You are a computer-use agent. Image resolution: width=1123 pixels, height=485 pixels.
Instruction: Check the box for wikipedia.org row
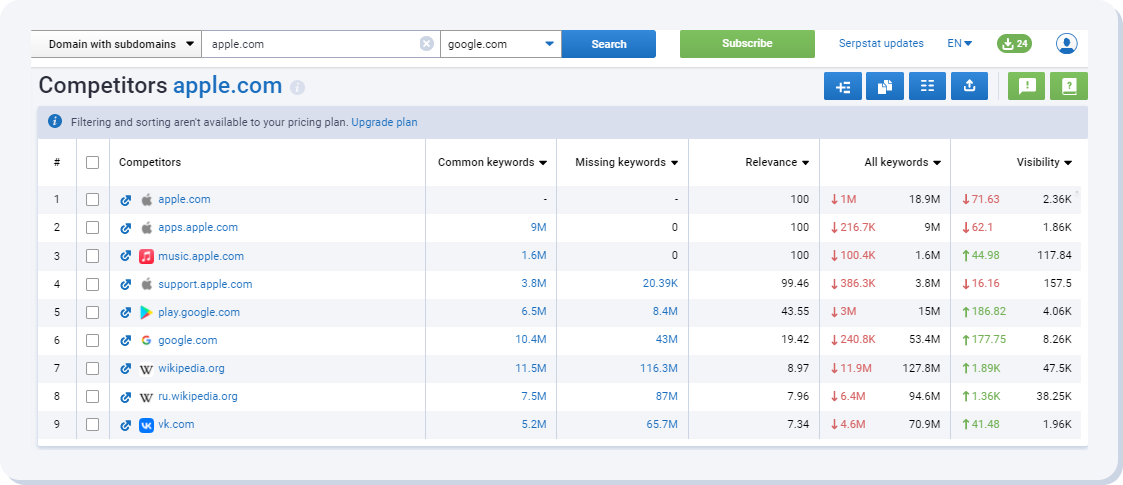93,369
